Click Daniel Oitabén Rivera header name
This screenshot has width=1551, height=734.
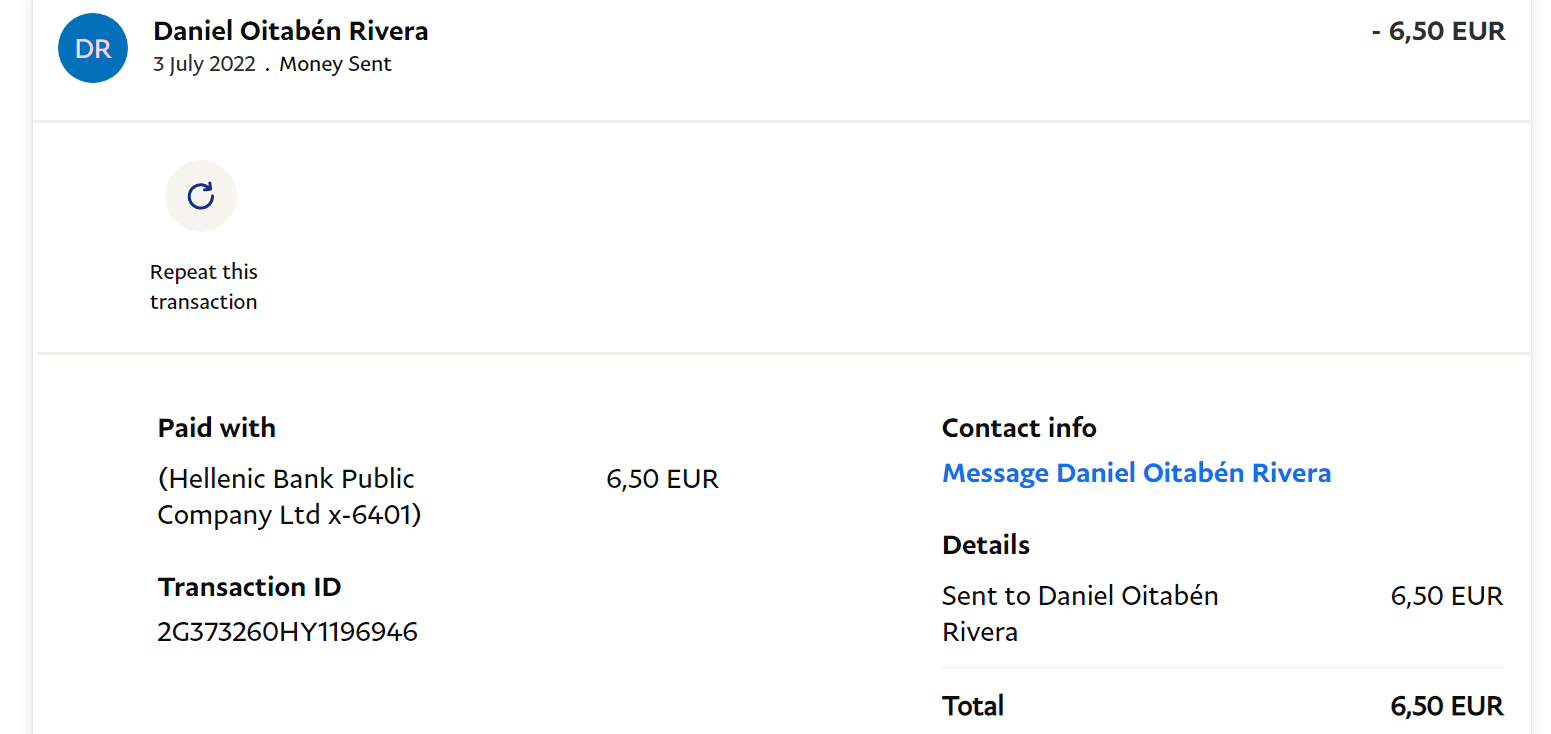(x=290, y=31)
